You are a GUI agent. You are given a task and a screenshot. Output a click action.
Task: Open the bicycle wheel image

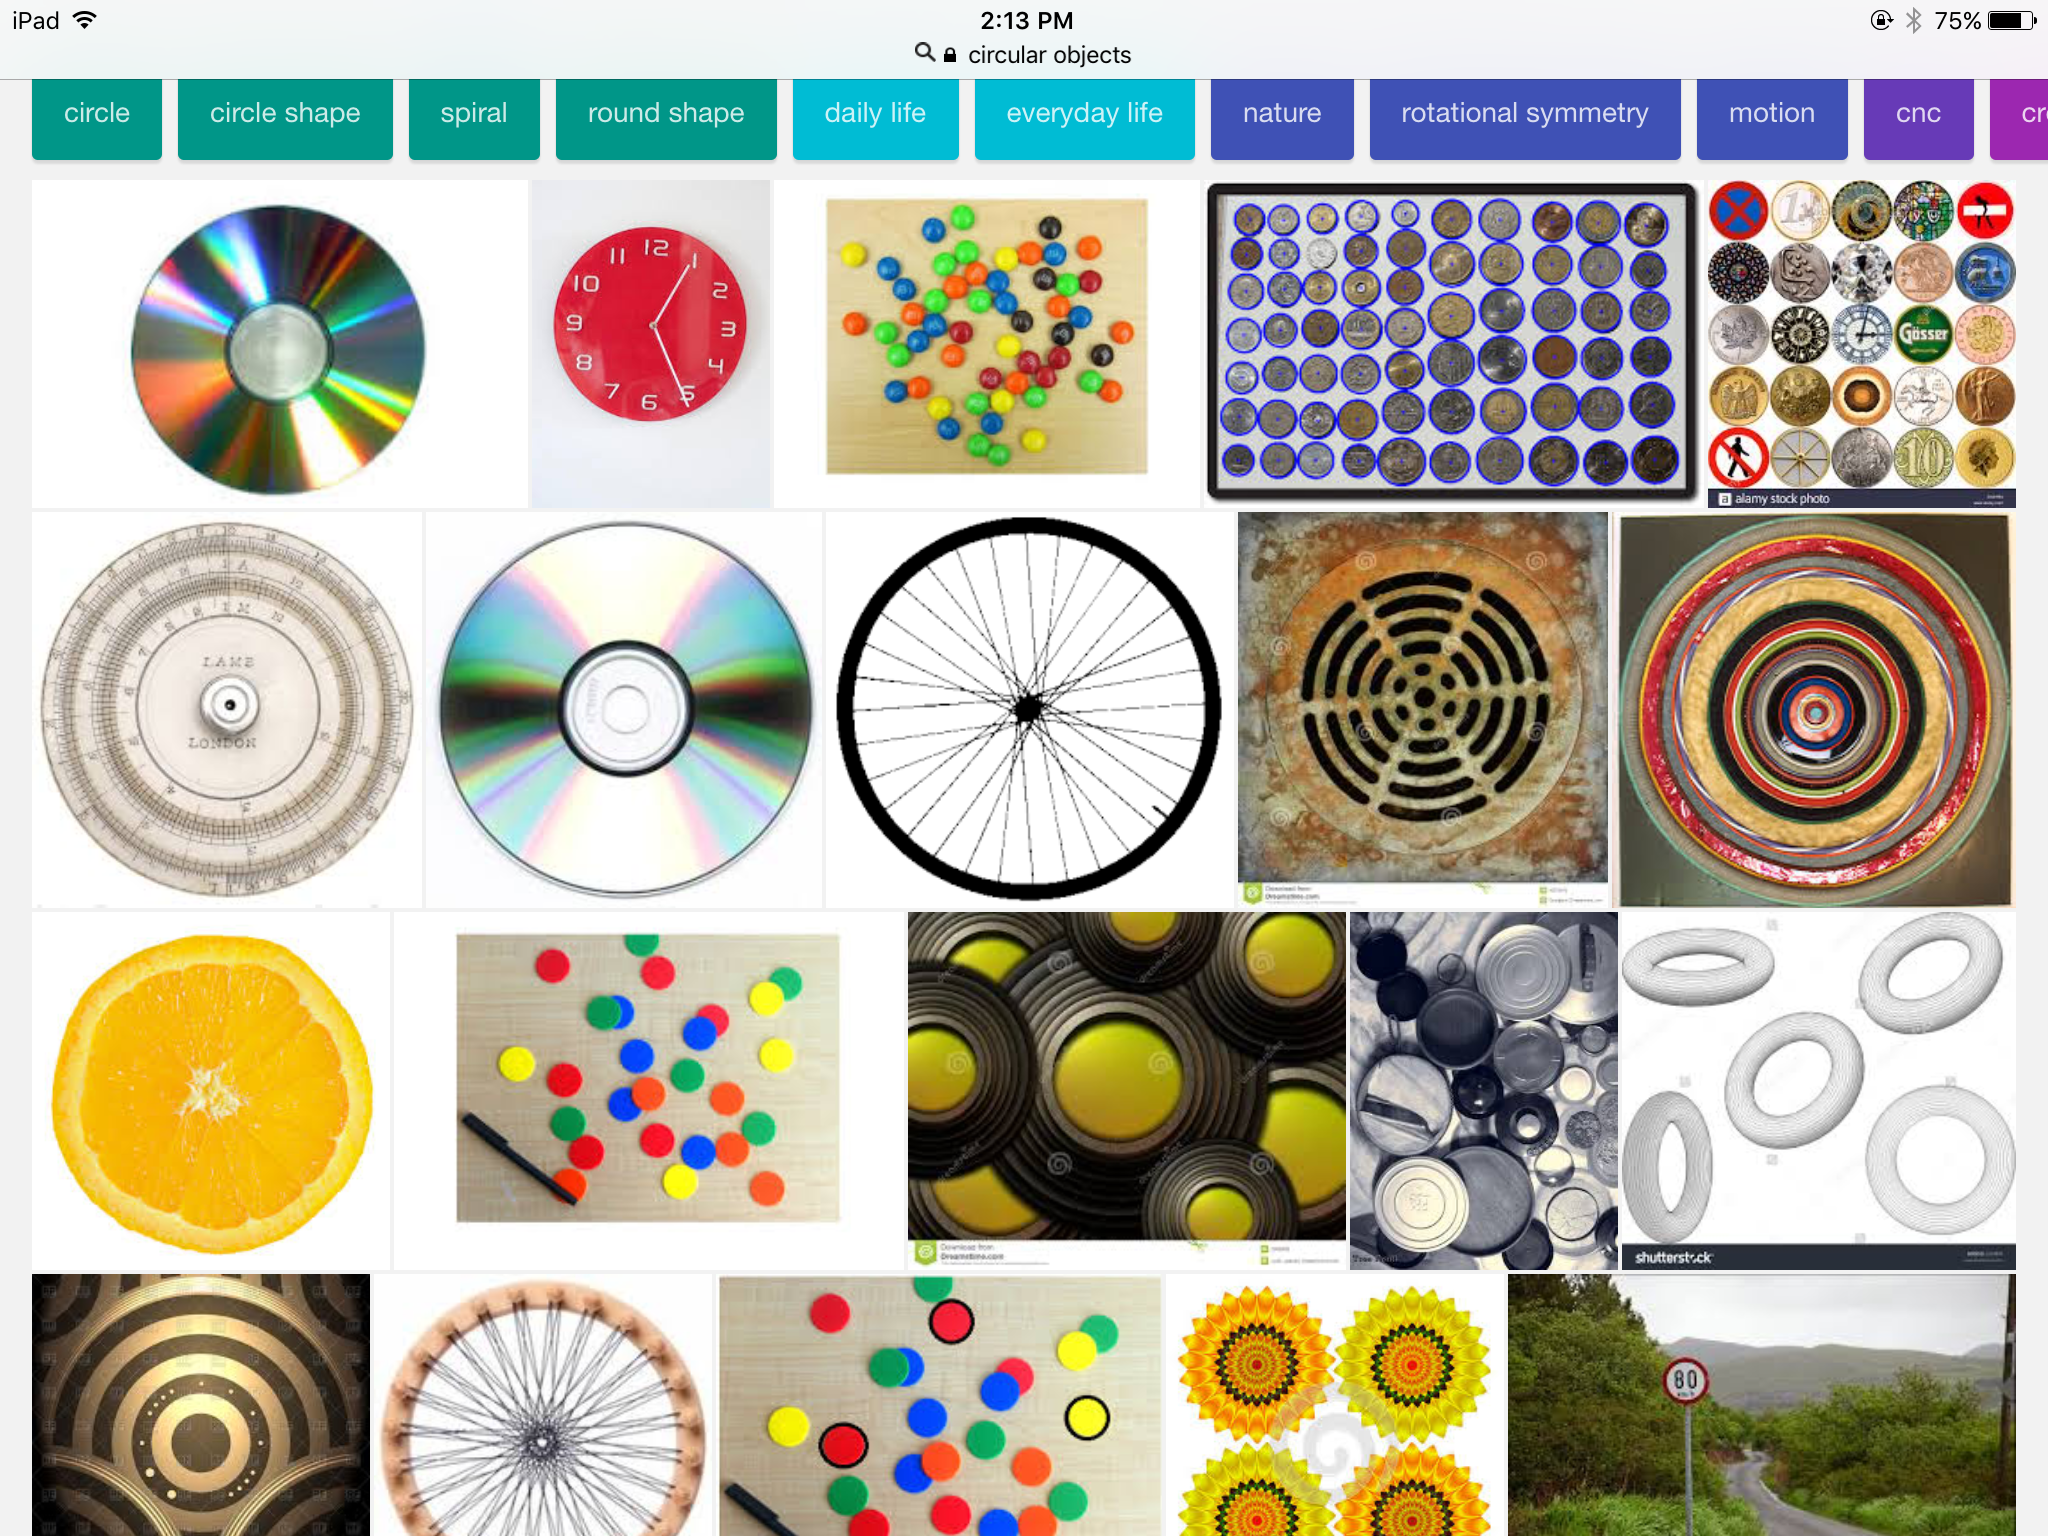[x=1028, y=709]
